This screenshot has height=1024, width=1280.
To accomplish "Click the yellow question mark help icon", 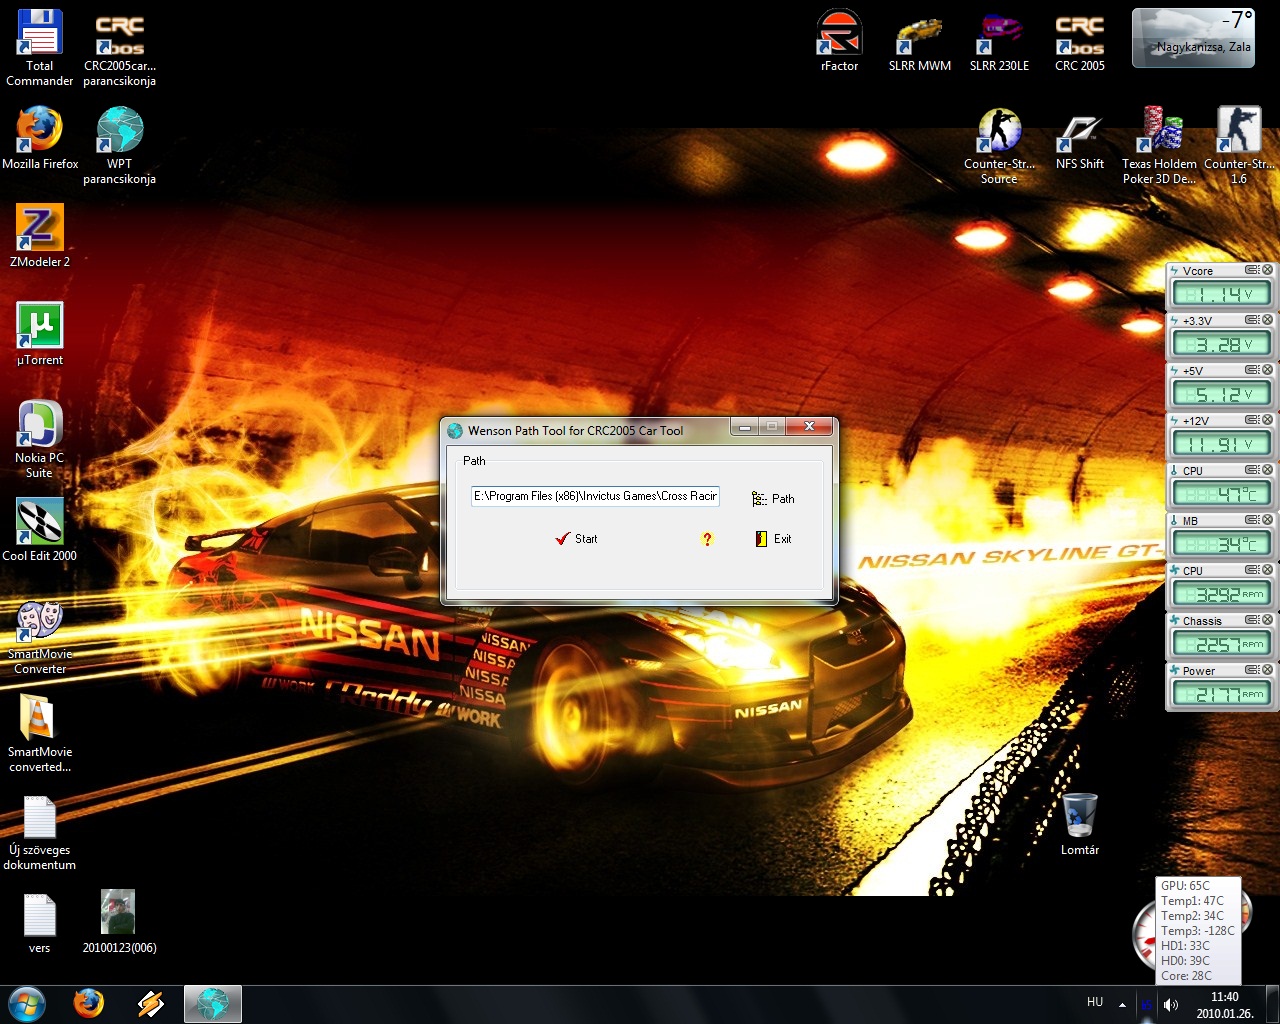I will pos(707,538).
